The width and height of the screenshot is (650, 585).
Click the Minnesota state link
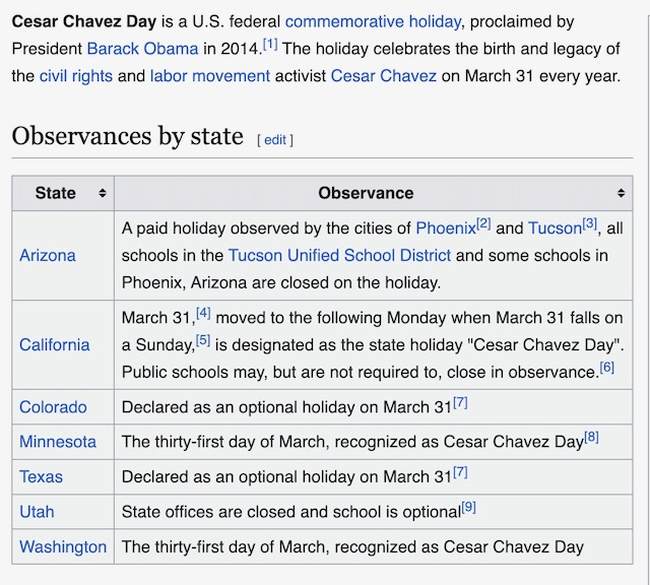tap(58, 441)
